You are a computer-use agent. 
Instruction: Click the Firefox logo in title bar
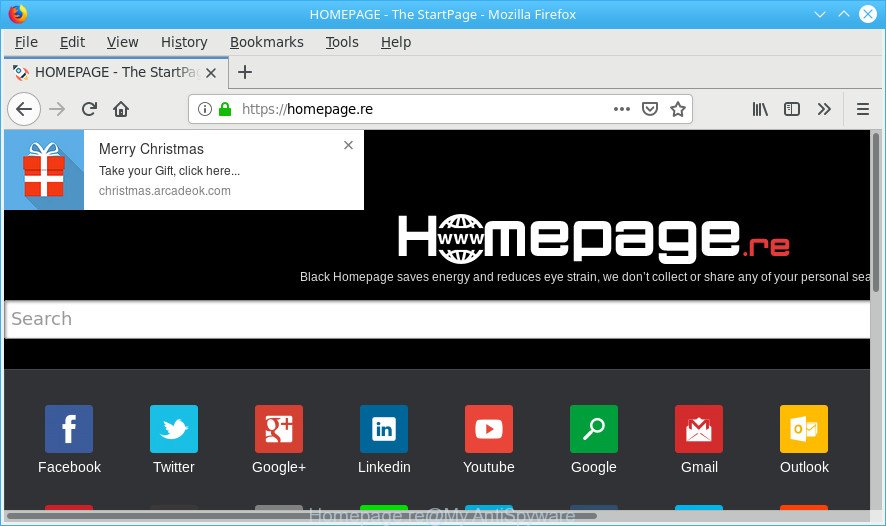pos(18,14)
